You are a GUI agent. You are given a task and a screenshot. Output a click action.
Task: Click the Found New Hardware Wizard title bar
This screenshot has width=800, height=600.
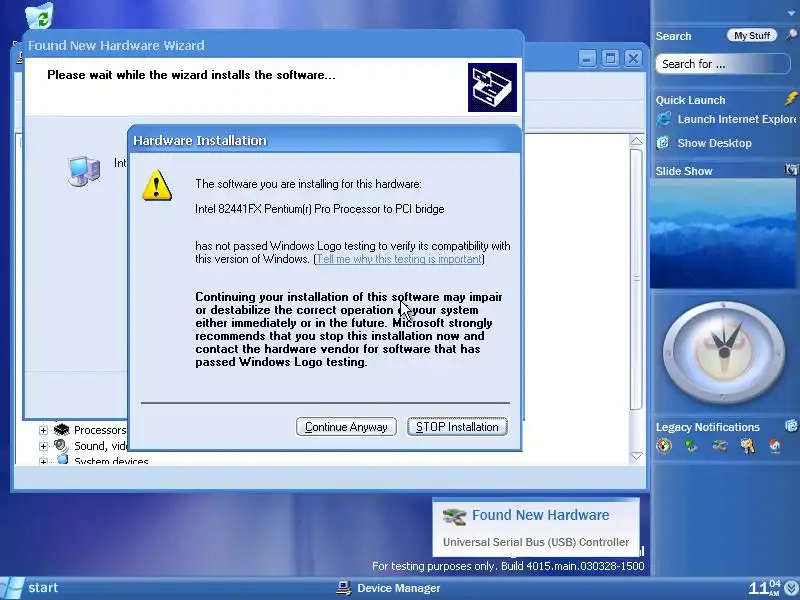click(273, 45)
